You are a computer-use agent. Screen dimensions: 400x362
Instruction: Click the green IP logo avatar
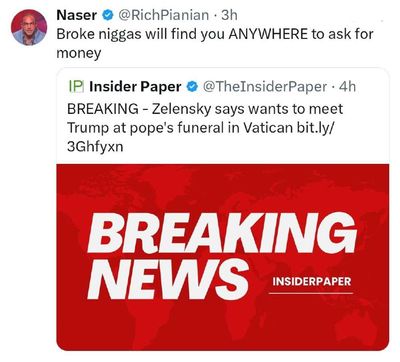point(76,87)
